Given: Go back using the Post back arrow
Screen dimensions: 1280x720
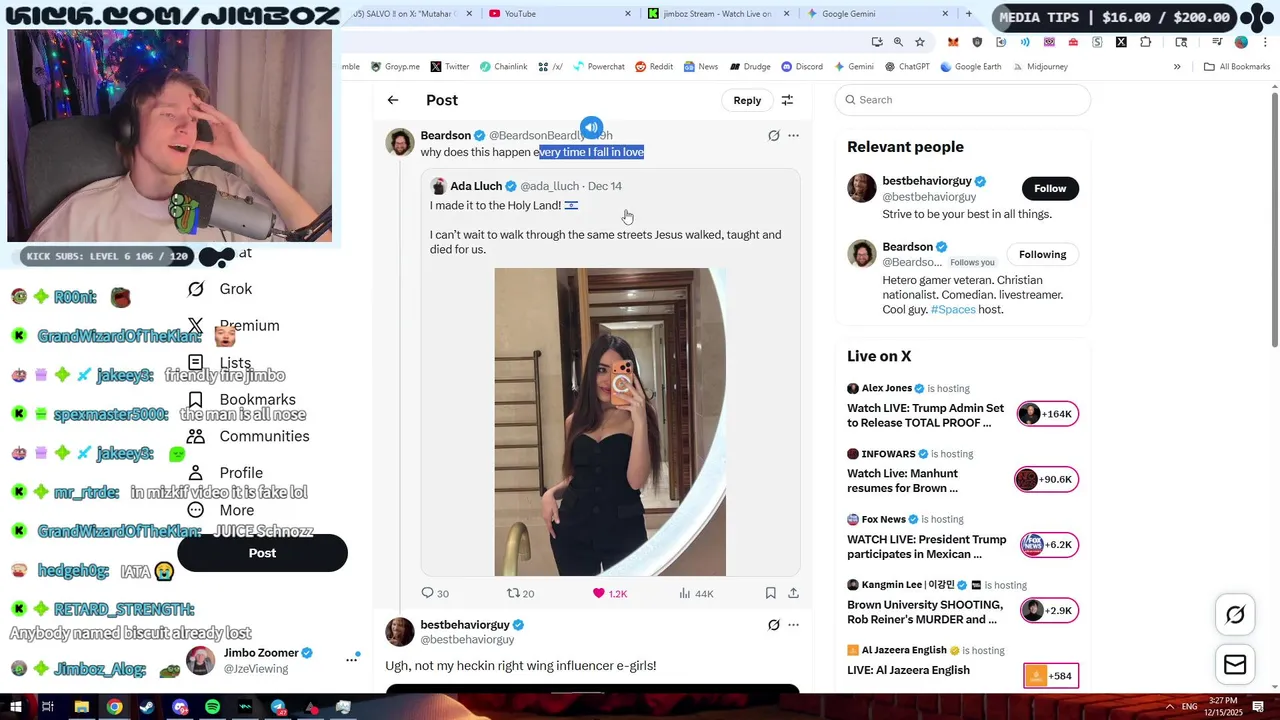Looking at the screenshot, I should 393,100.
